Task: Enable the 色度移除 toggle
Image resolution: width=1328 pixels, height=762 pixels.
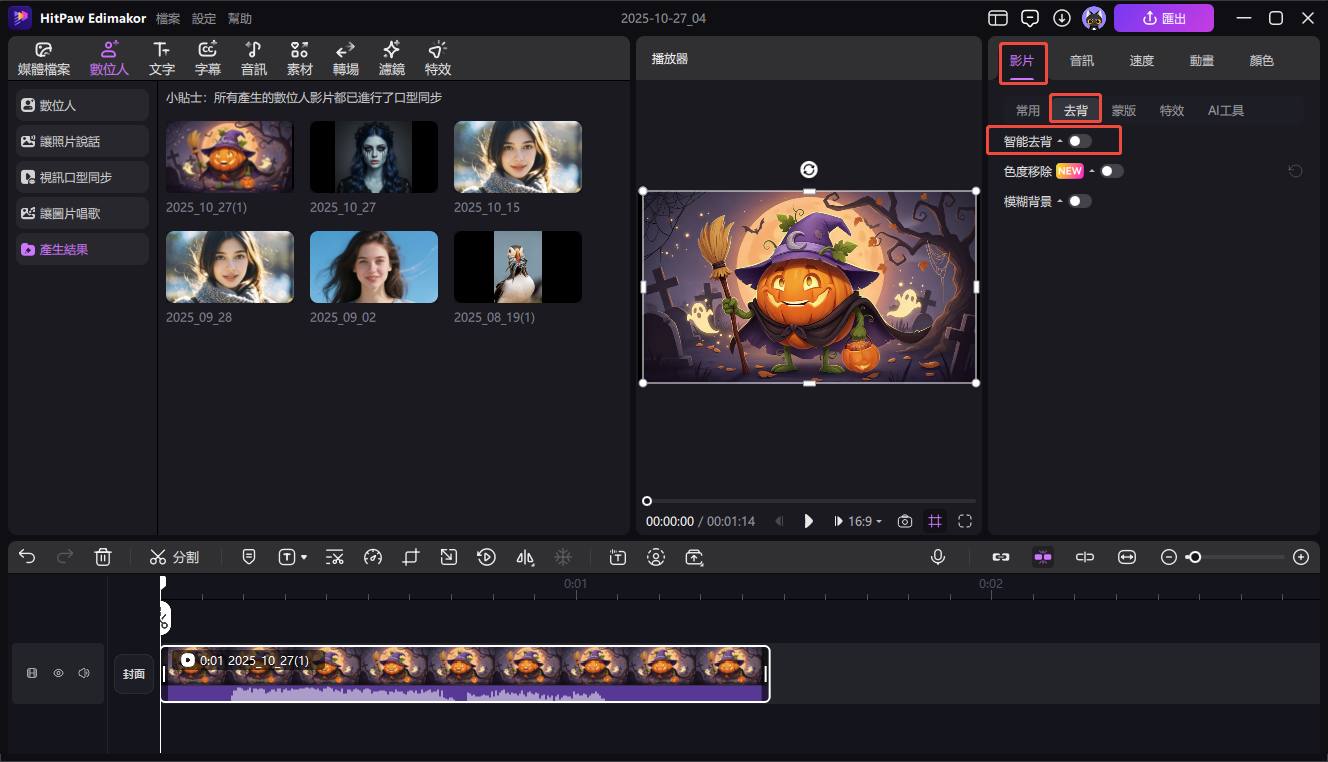Action: [x=1111, y=171]
